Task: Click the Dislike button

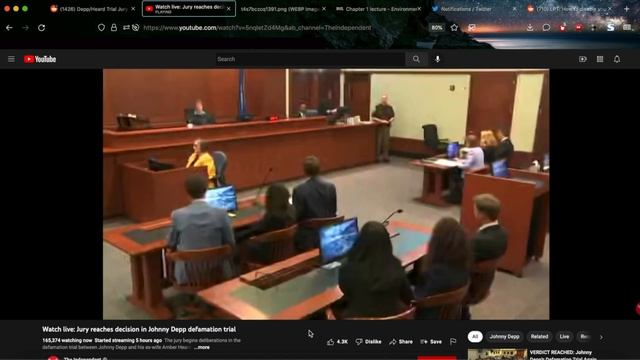Action: (x=369, y=342)
